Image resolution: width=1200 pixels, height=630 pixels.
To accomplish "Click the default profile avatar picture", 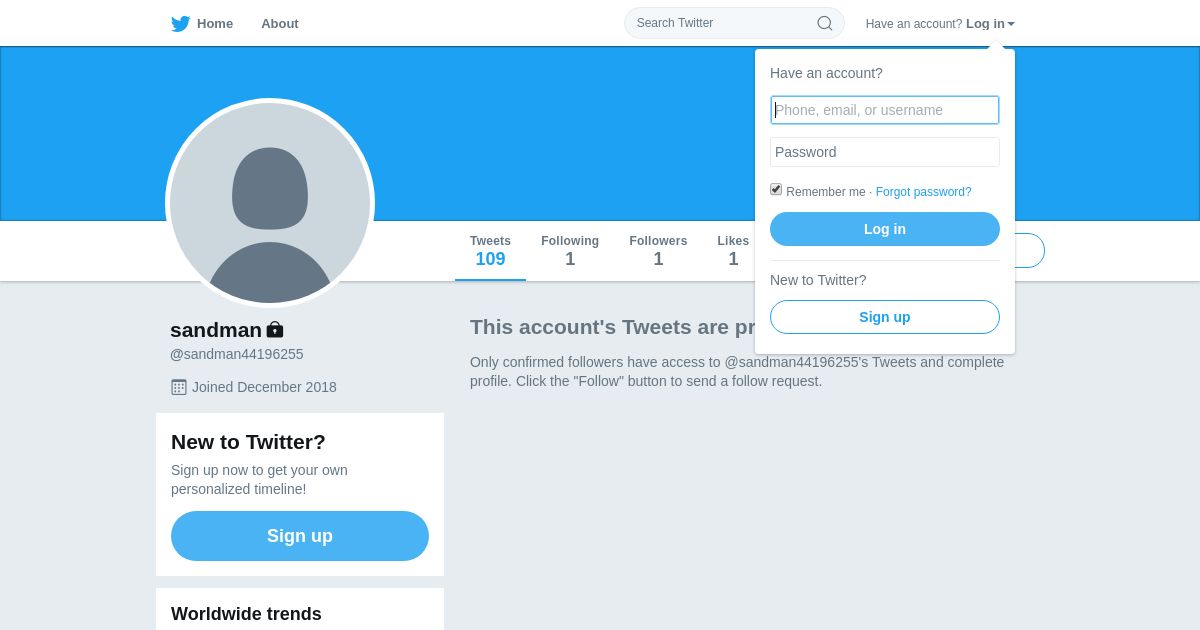I will click(270, 203).
